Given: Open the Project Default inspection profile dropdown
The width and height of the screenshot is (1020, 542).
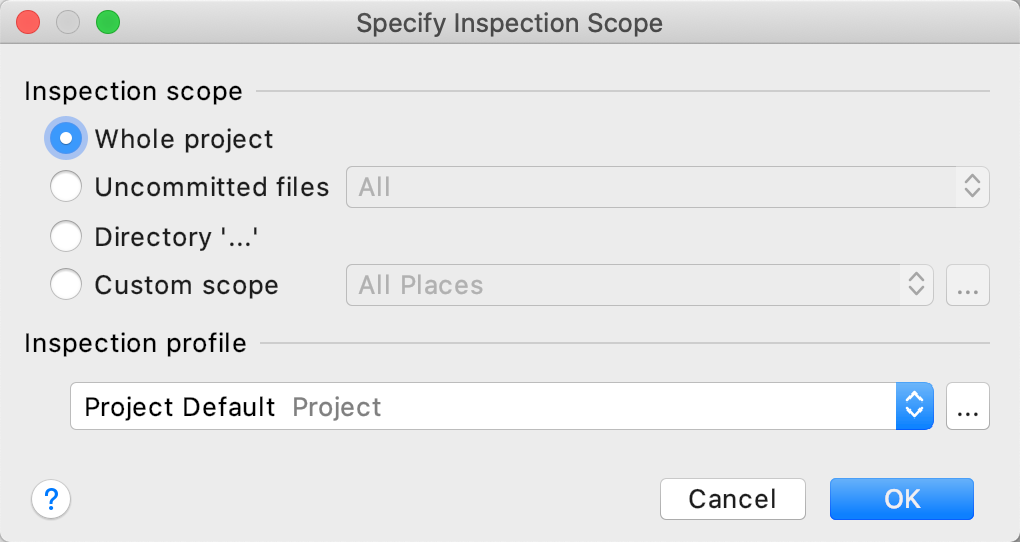Looking at the screenshot, I should (480, 407).
